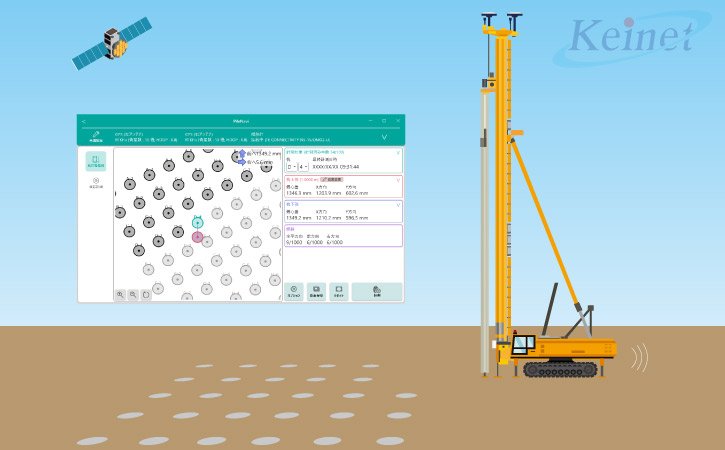Click the zoom in magnifier icon
The image size is (725, 450).
[x=120, y=295]
